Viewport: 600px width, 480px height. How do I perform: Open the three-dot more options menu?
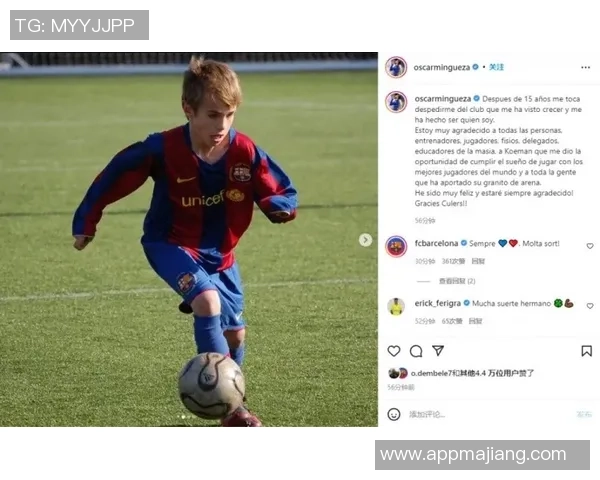click(585, 67)
